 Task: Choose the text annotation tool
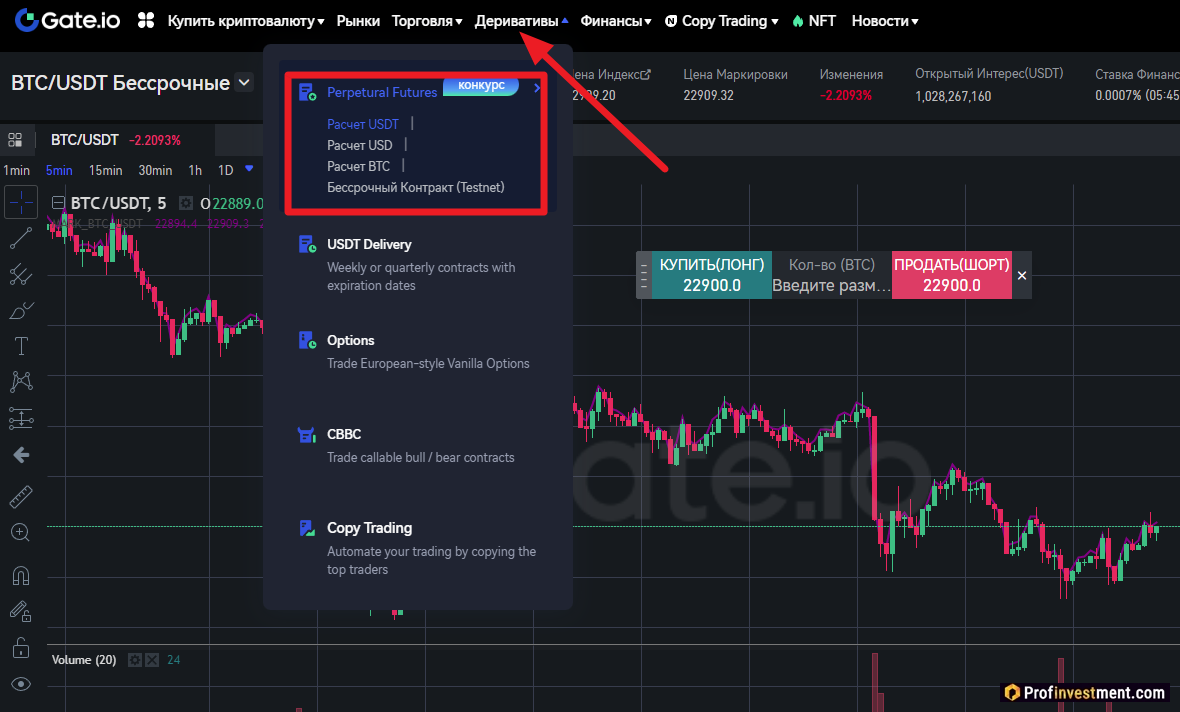(21, 346)
